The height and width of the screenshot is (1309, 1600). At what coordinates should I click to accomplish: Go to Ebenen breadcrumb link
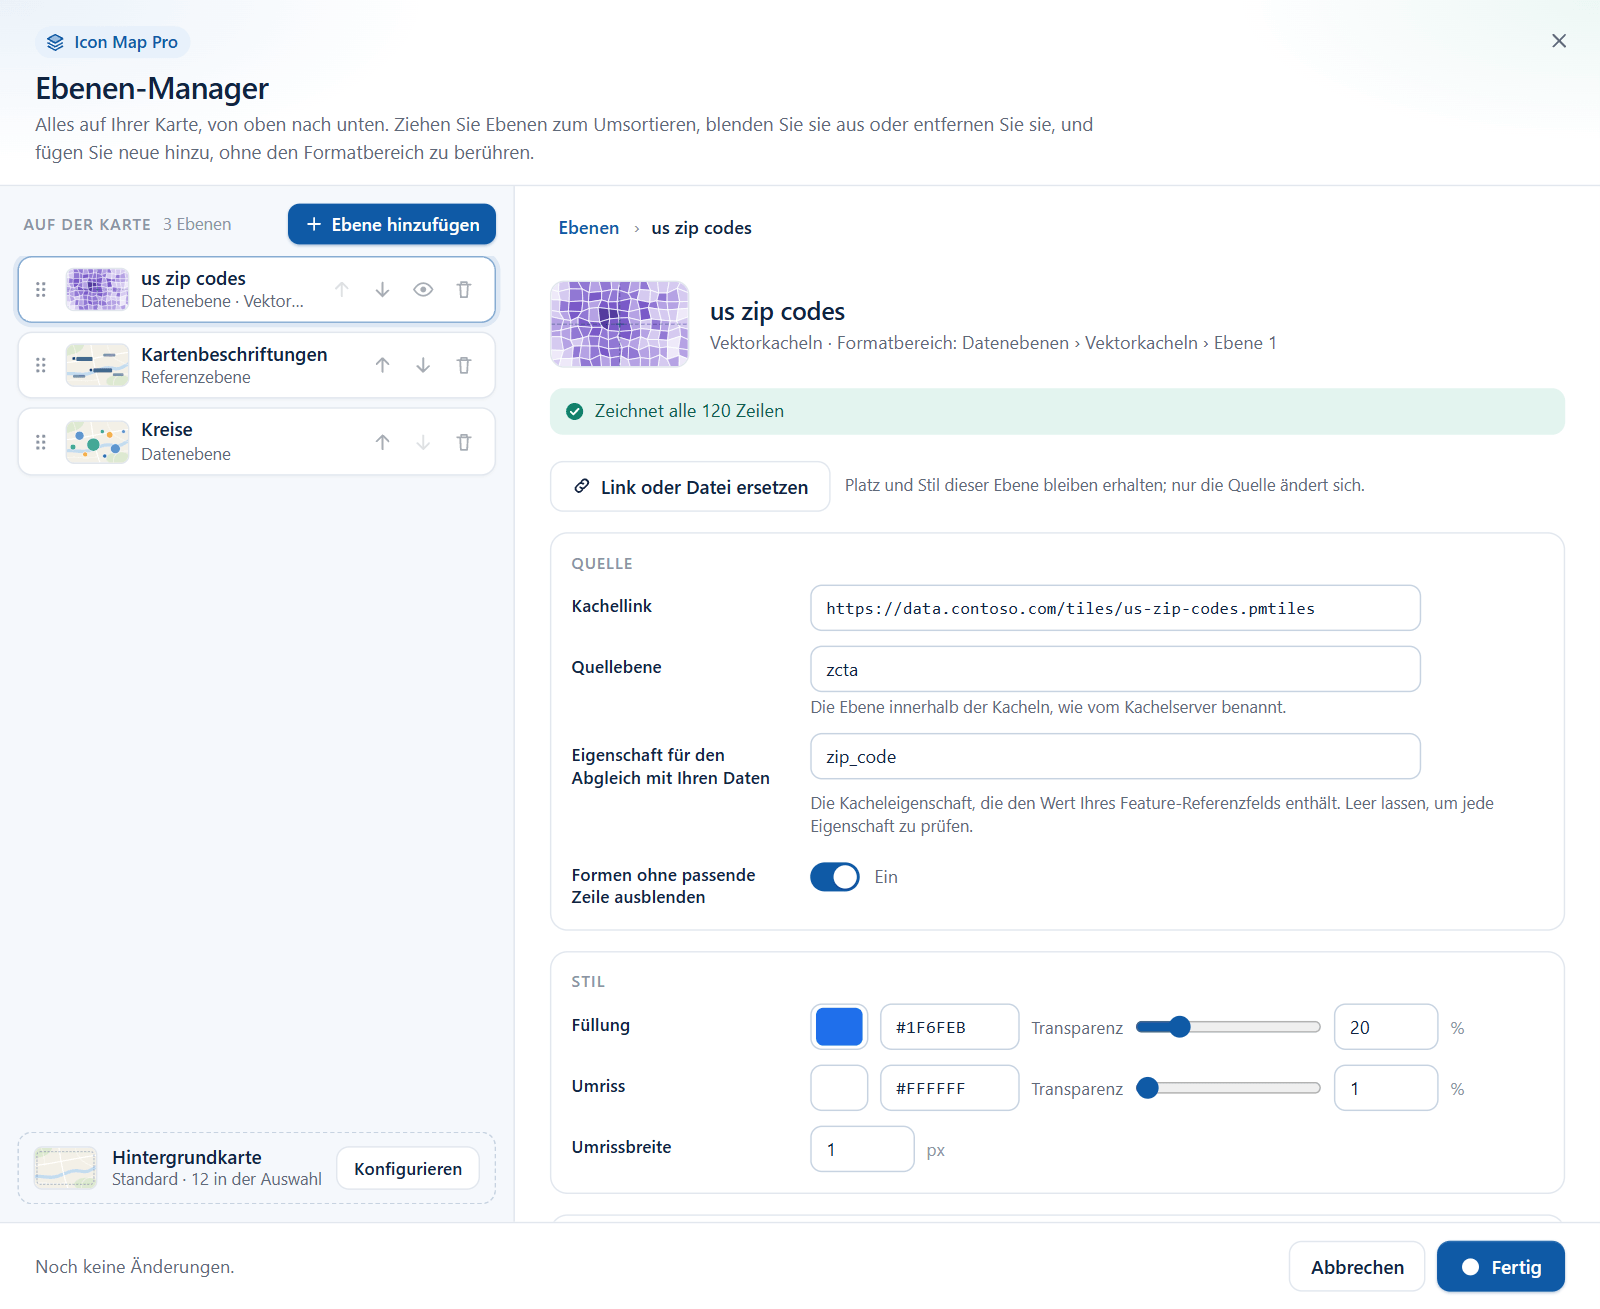click(x=589, y=228)
